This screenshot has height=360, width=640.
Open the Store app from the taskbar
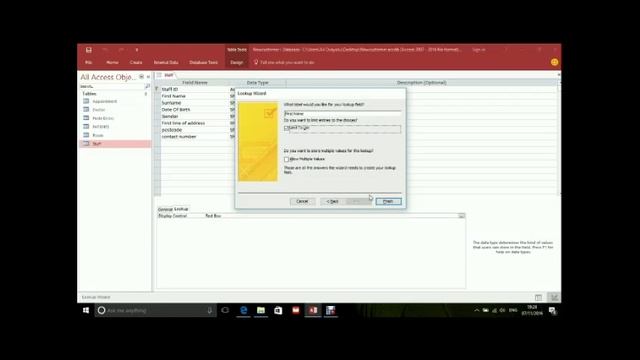coord(278,310)
